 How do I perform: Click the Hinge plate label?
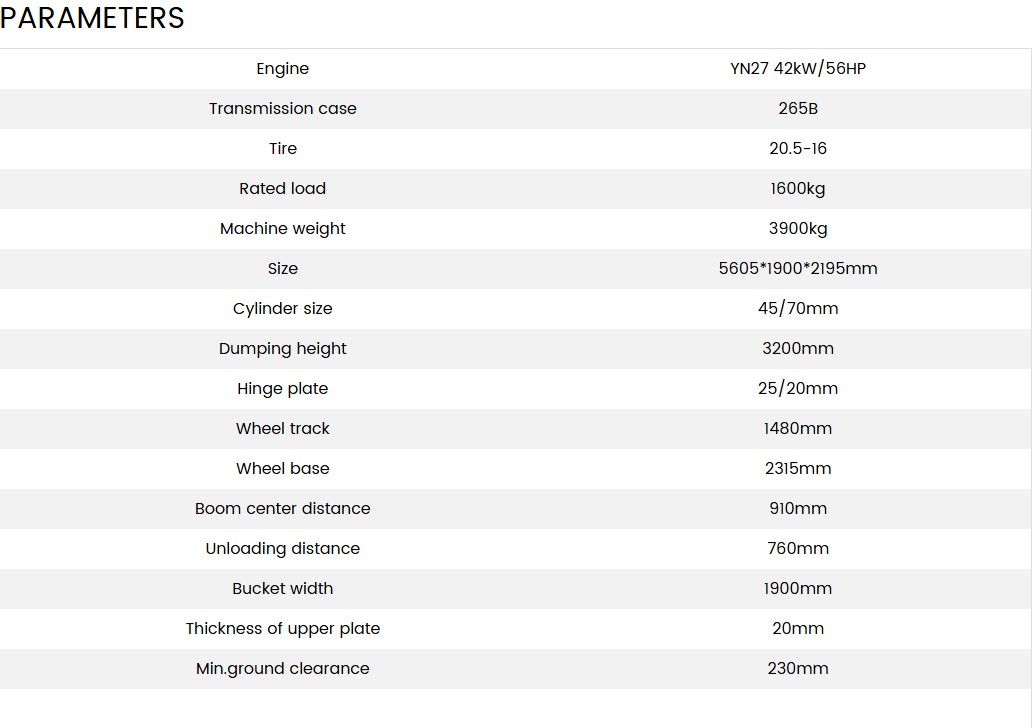coord(282,389)
